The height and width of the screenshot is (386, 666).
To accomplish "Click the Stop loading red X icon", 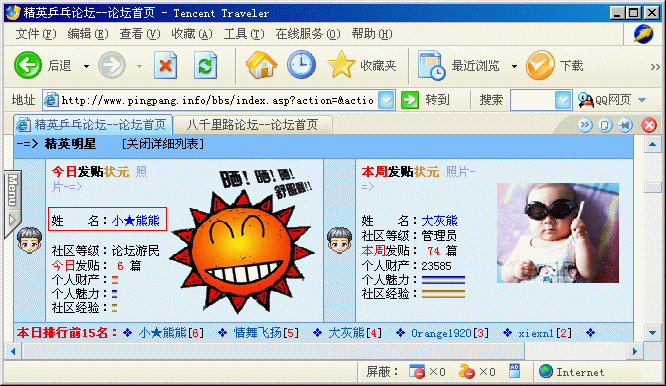I will pos(165,65).
